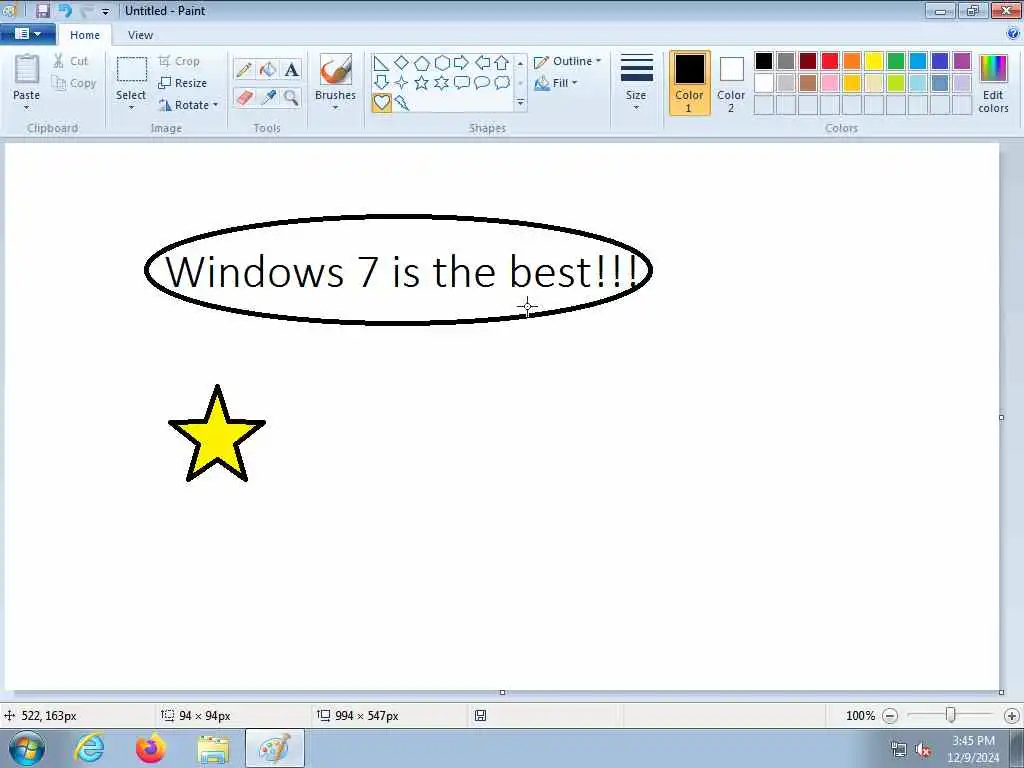Viewport: 1024px width, 768px height.
Task: Pick the purple color swatch
Action: click(x=962, y=61)
